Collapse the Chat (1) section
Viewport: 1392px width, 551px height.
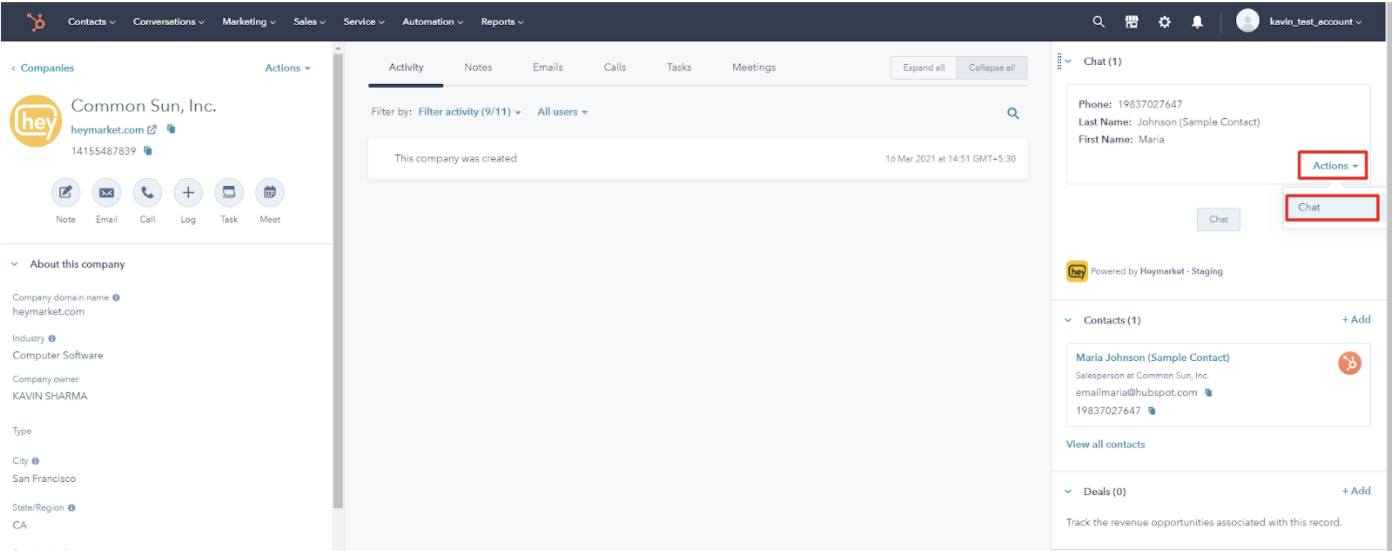[1070, 61]
